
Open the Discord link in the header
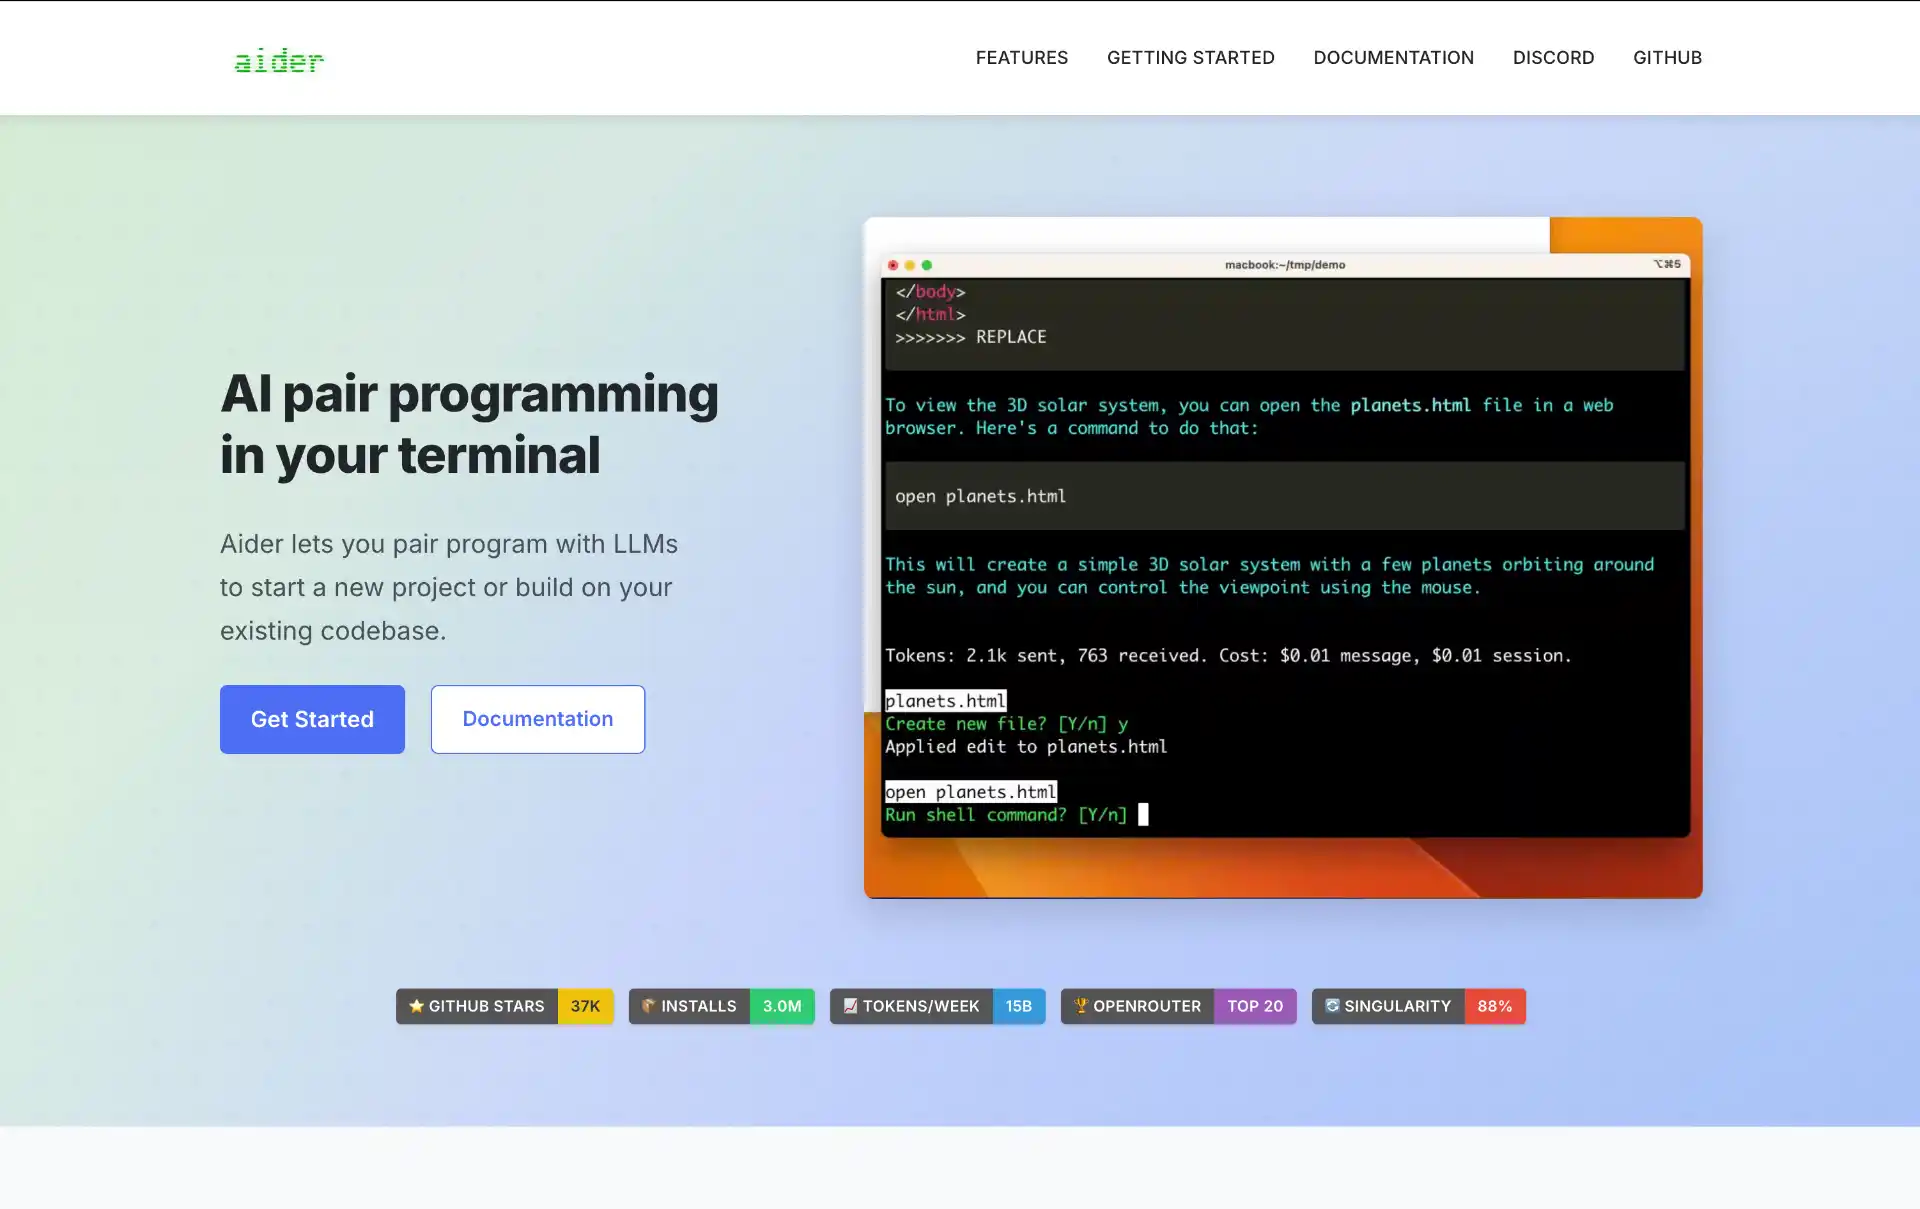1553,58
